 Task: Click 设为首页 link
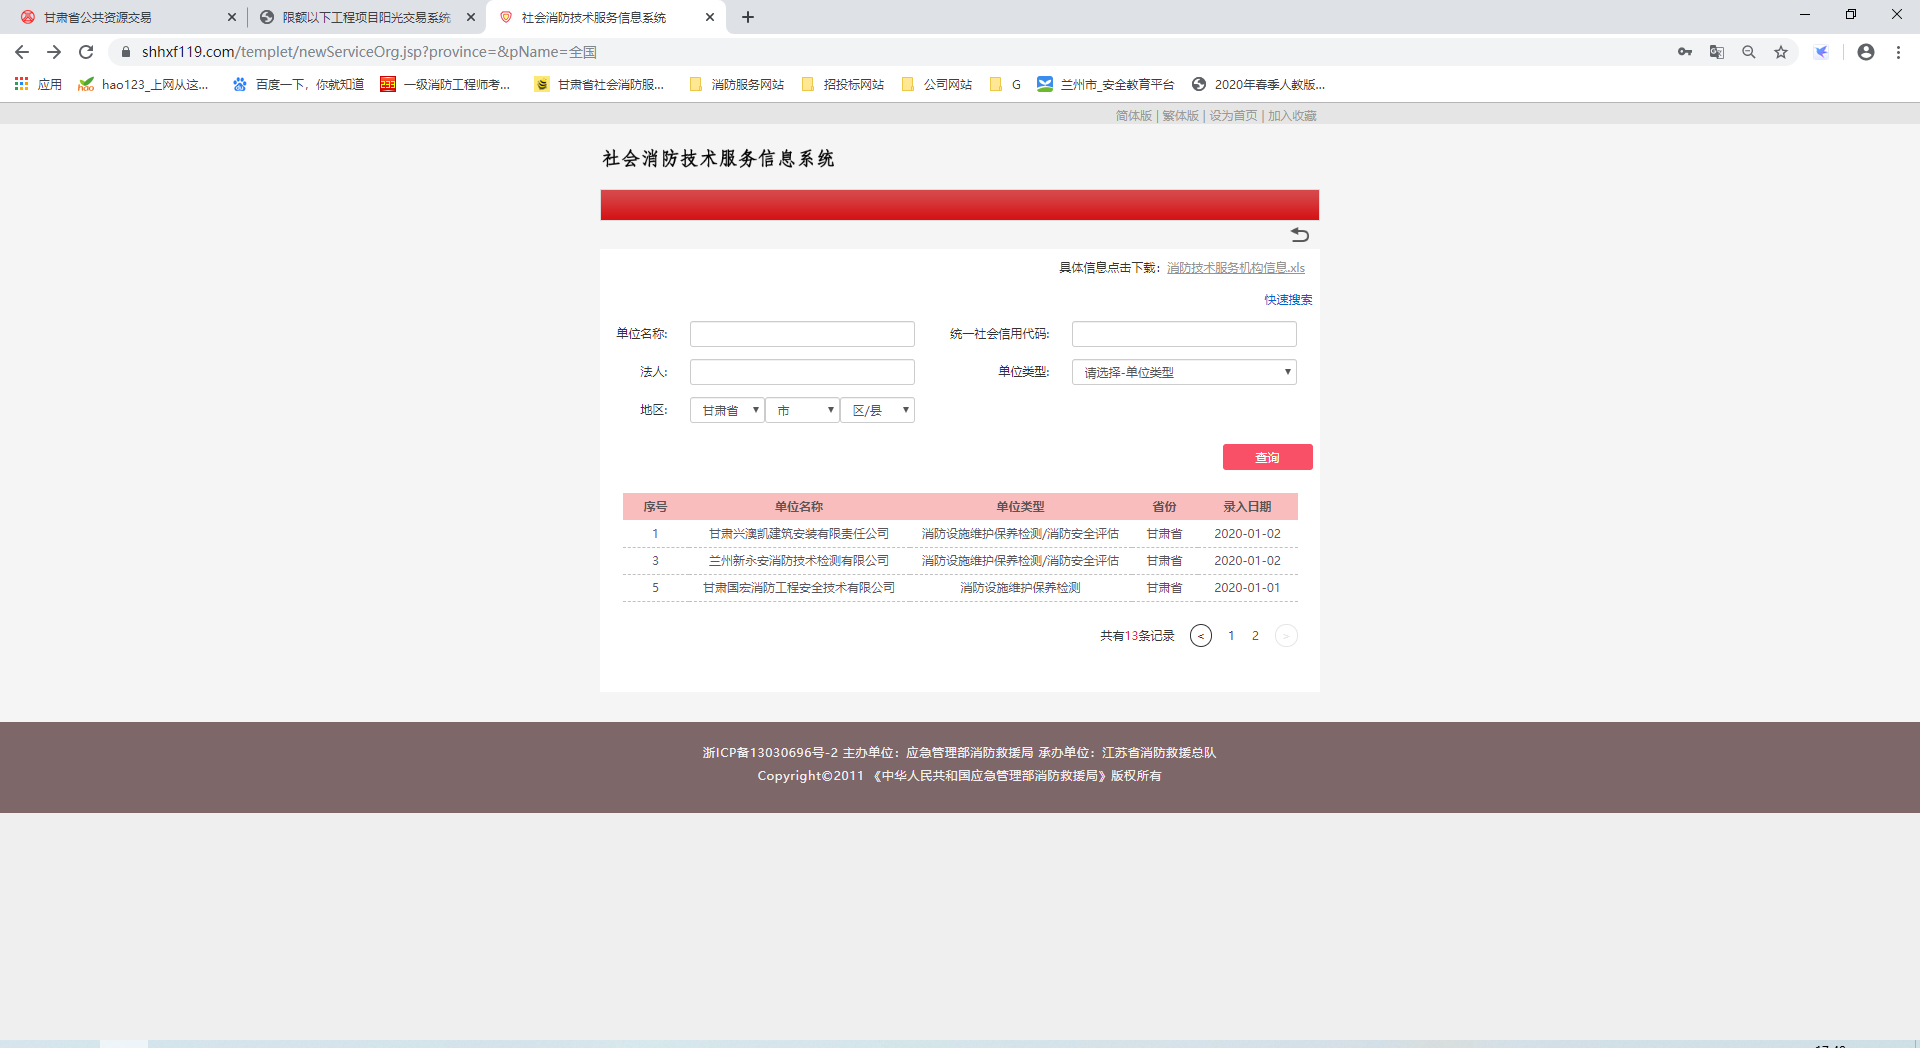(1233, 116)
